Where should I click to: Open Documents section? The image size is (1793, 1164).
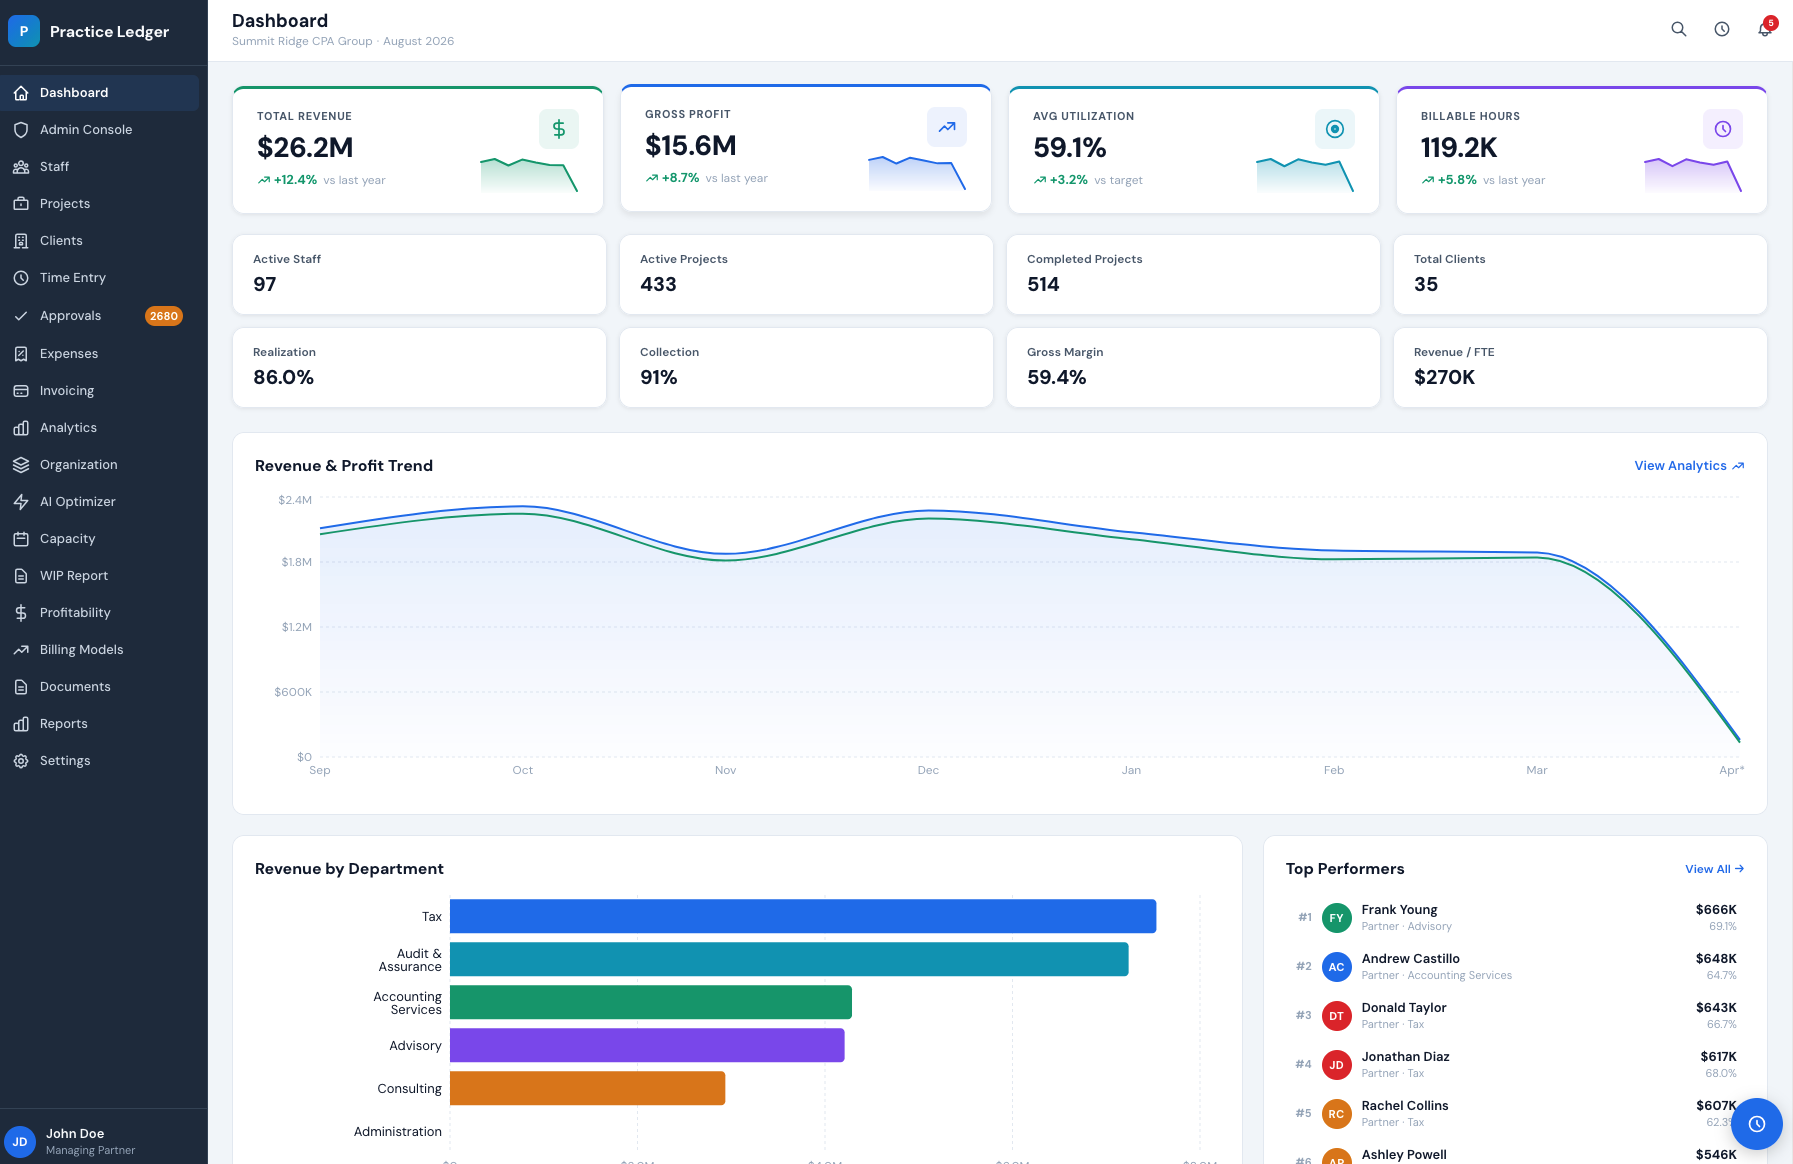point(100,687)
